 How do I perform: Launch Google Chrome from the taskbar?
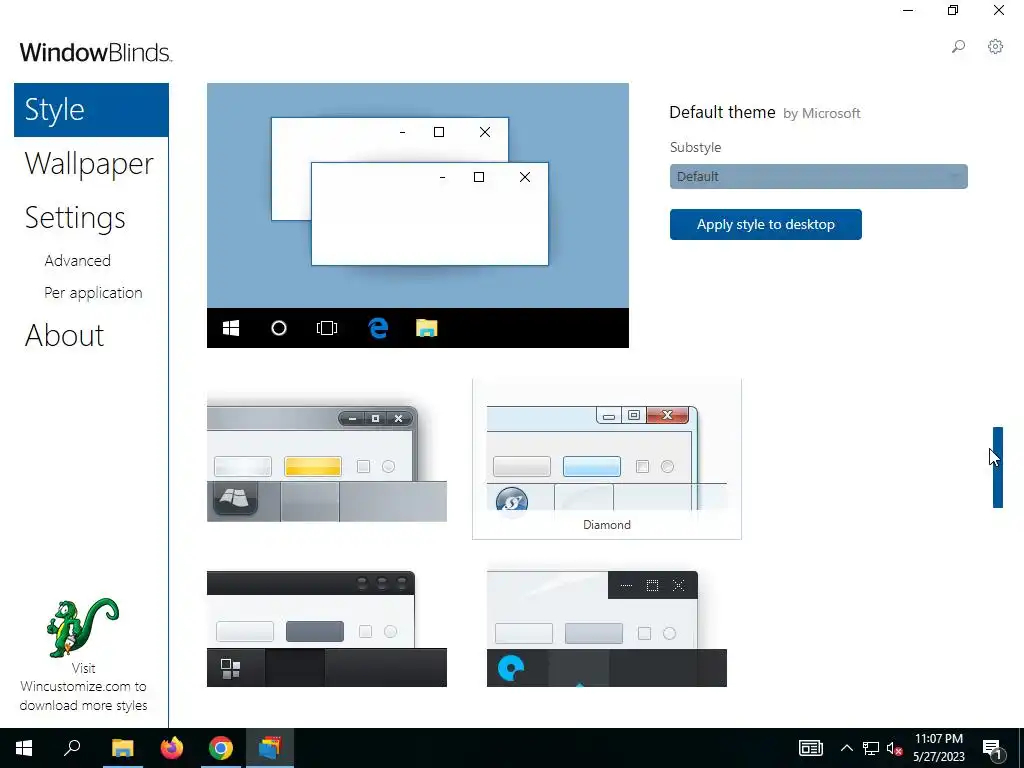click(x=221, y=748)
